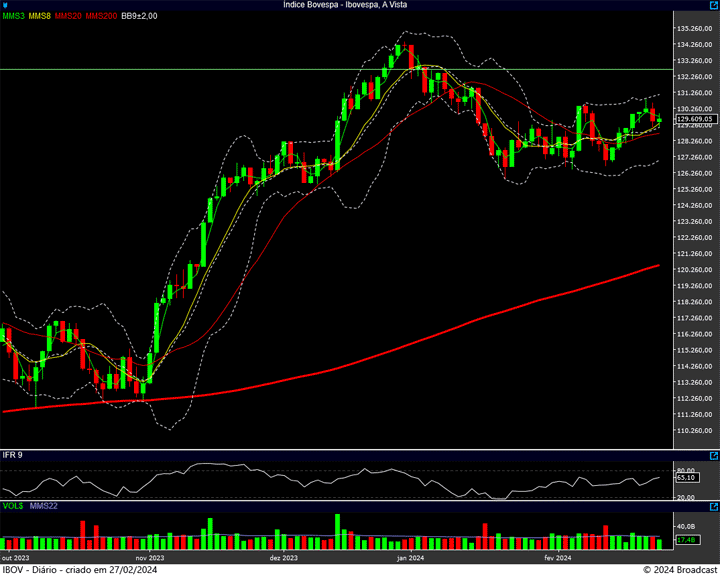Click the fev 2024 date on time axis
Image resolution: width=720 pixels, height=575 pixels.
(x=557, y=557)
